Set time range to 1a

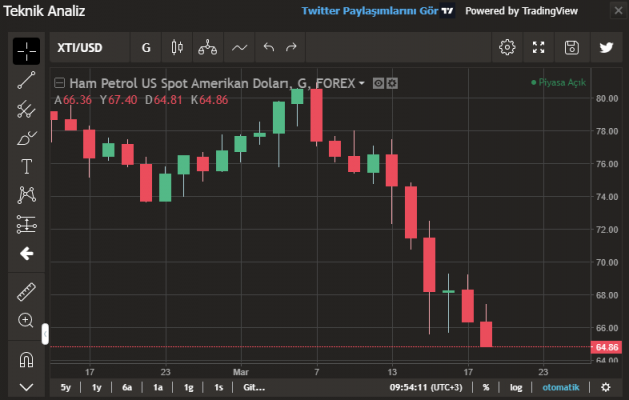158,388
